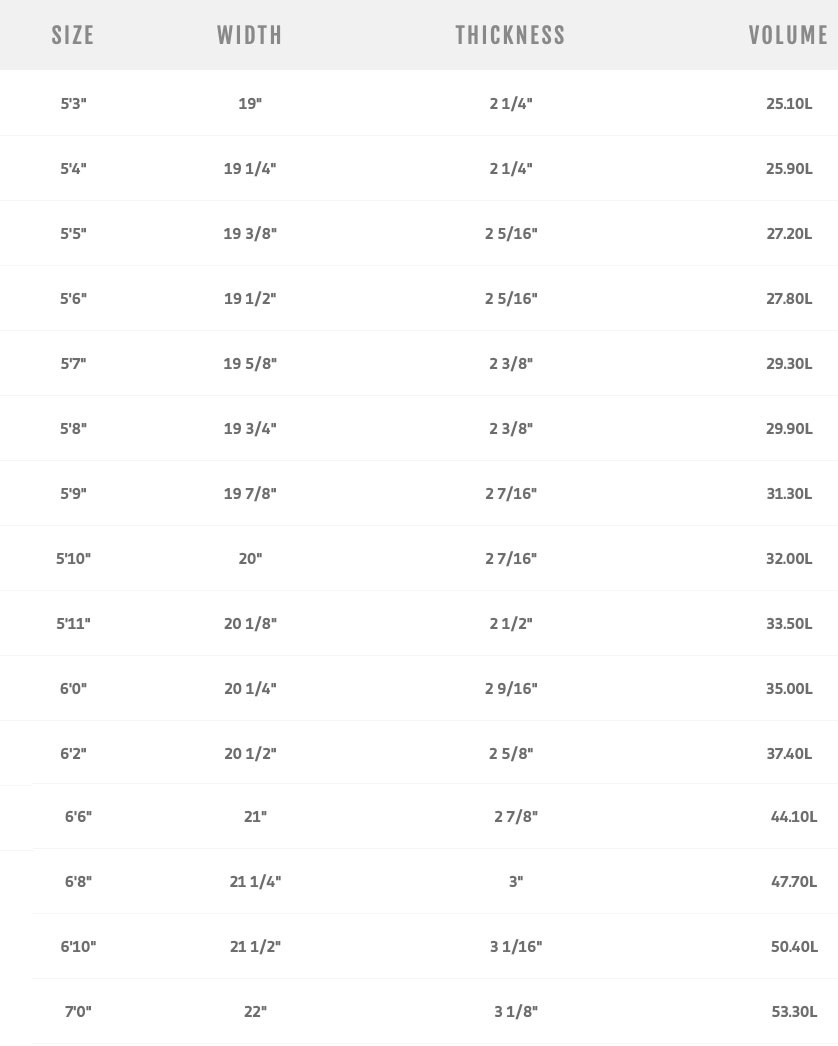Click the 19 3/4" width cell

coord(250,428)
